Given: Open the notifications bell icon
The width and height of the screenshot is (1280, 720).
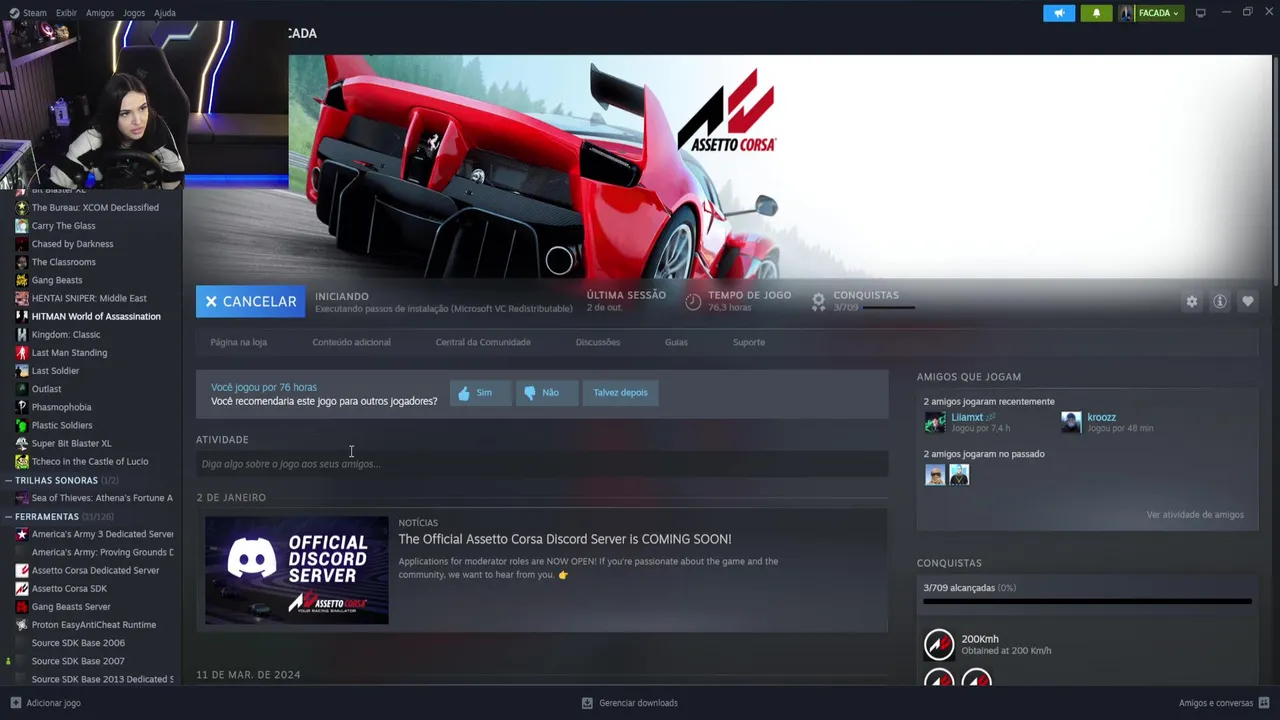Looking at the screenshot, I should tap(1096, 13).
